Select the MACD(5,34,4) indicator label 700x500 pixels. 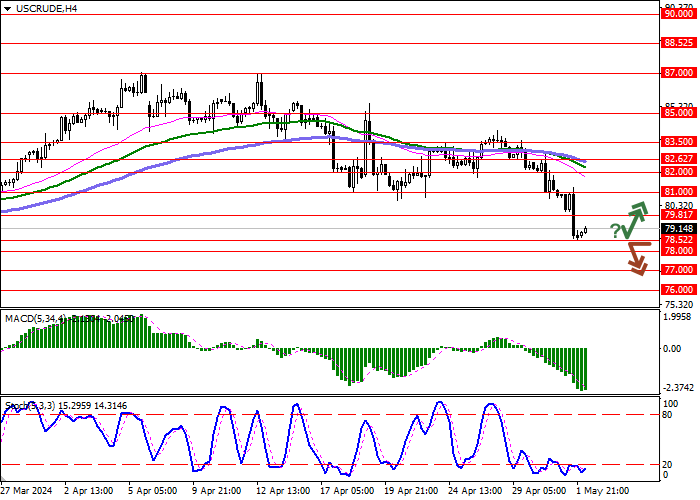pos(36,319)
